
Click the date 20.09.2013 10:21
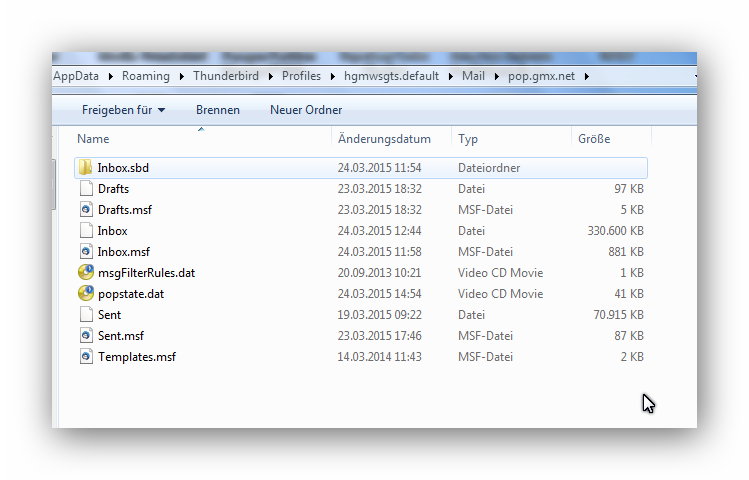[379, 273]
